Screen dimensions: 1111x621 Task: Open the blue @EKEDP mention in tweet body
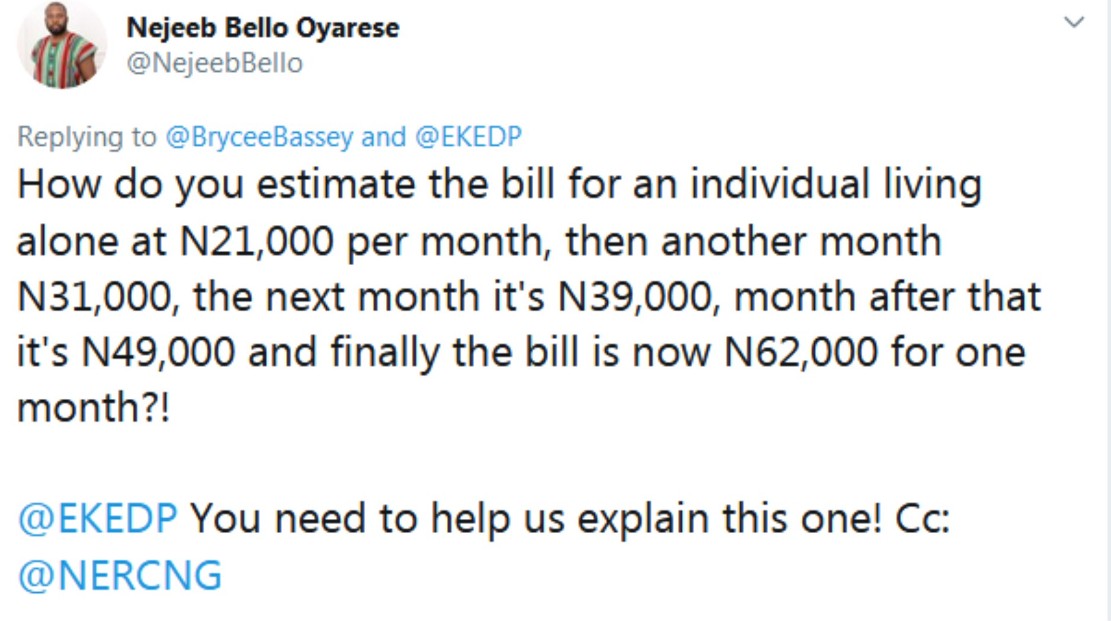pos(97,518)
